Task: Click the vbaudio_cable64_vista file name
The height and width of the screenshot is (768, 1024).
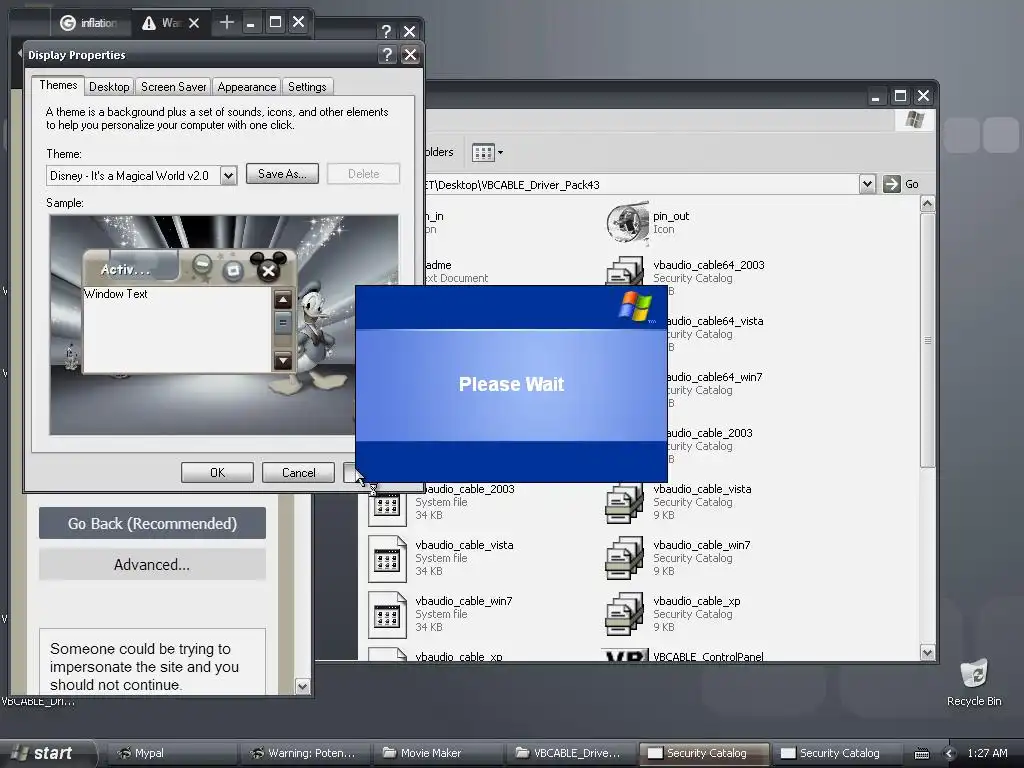Action: [714, 321]
